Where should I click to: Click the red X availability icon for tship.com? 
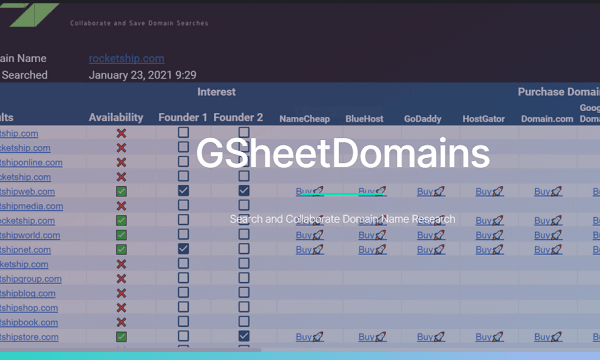coord(121,134)
